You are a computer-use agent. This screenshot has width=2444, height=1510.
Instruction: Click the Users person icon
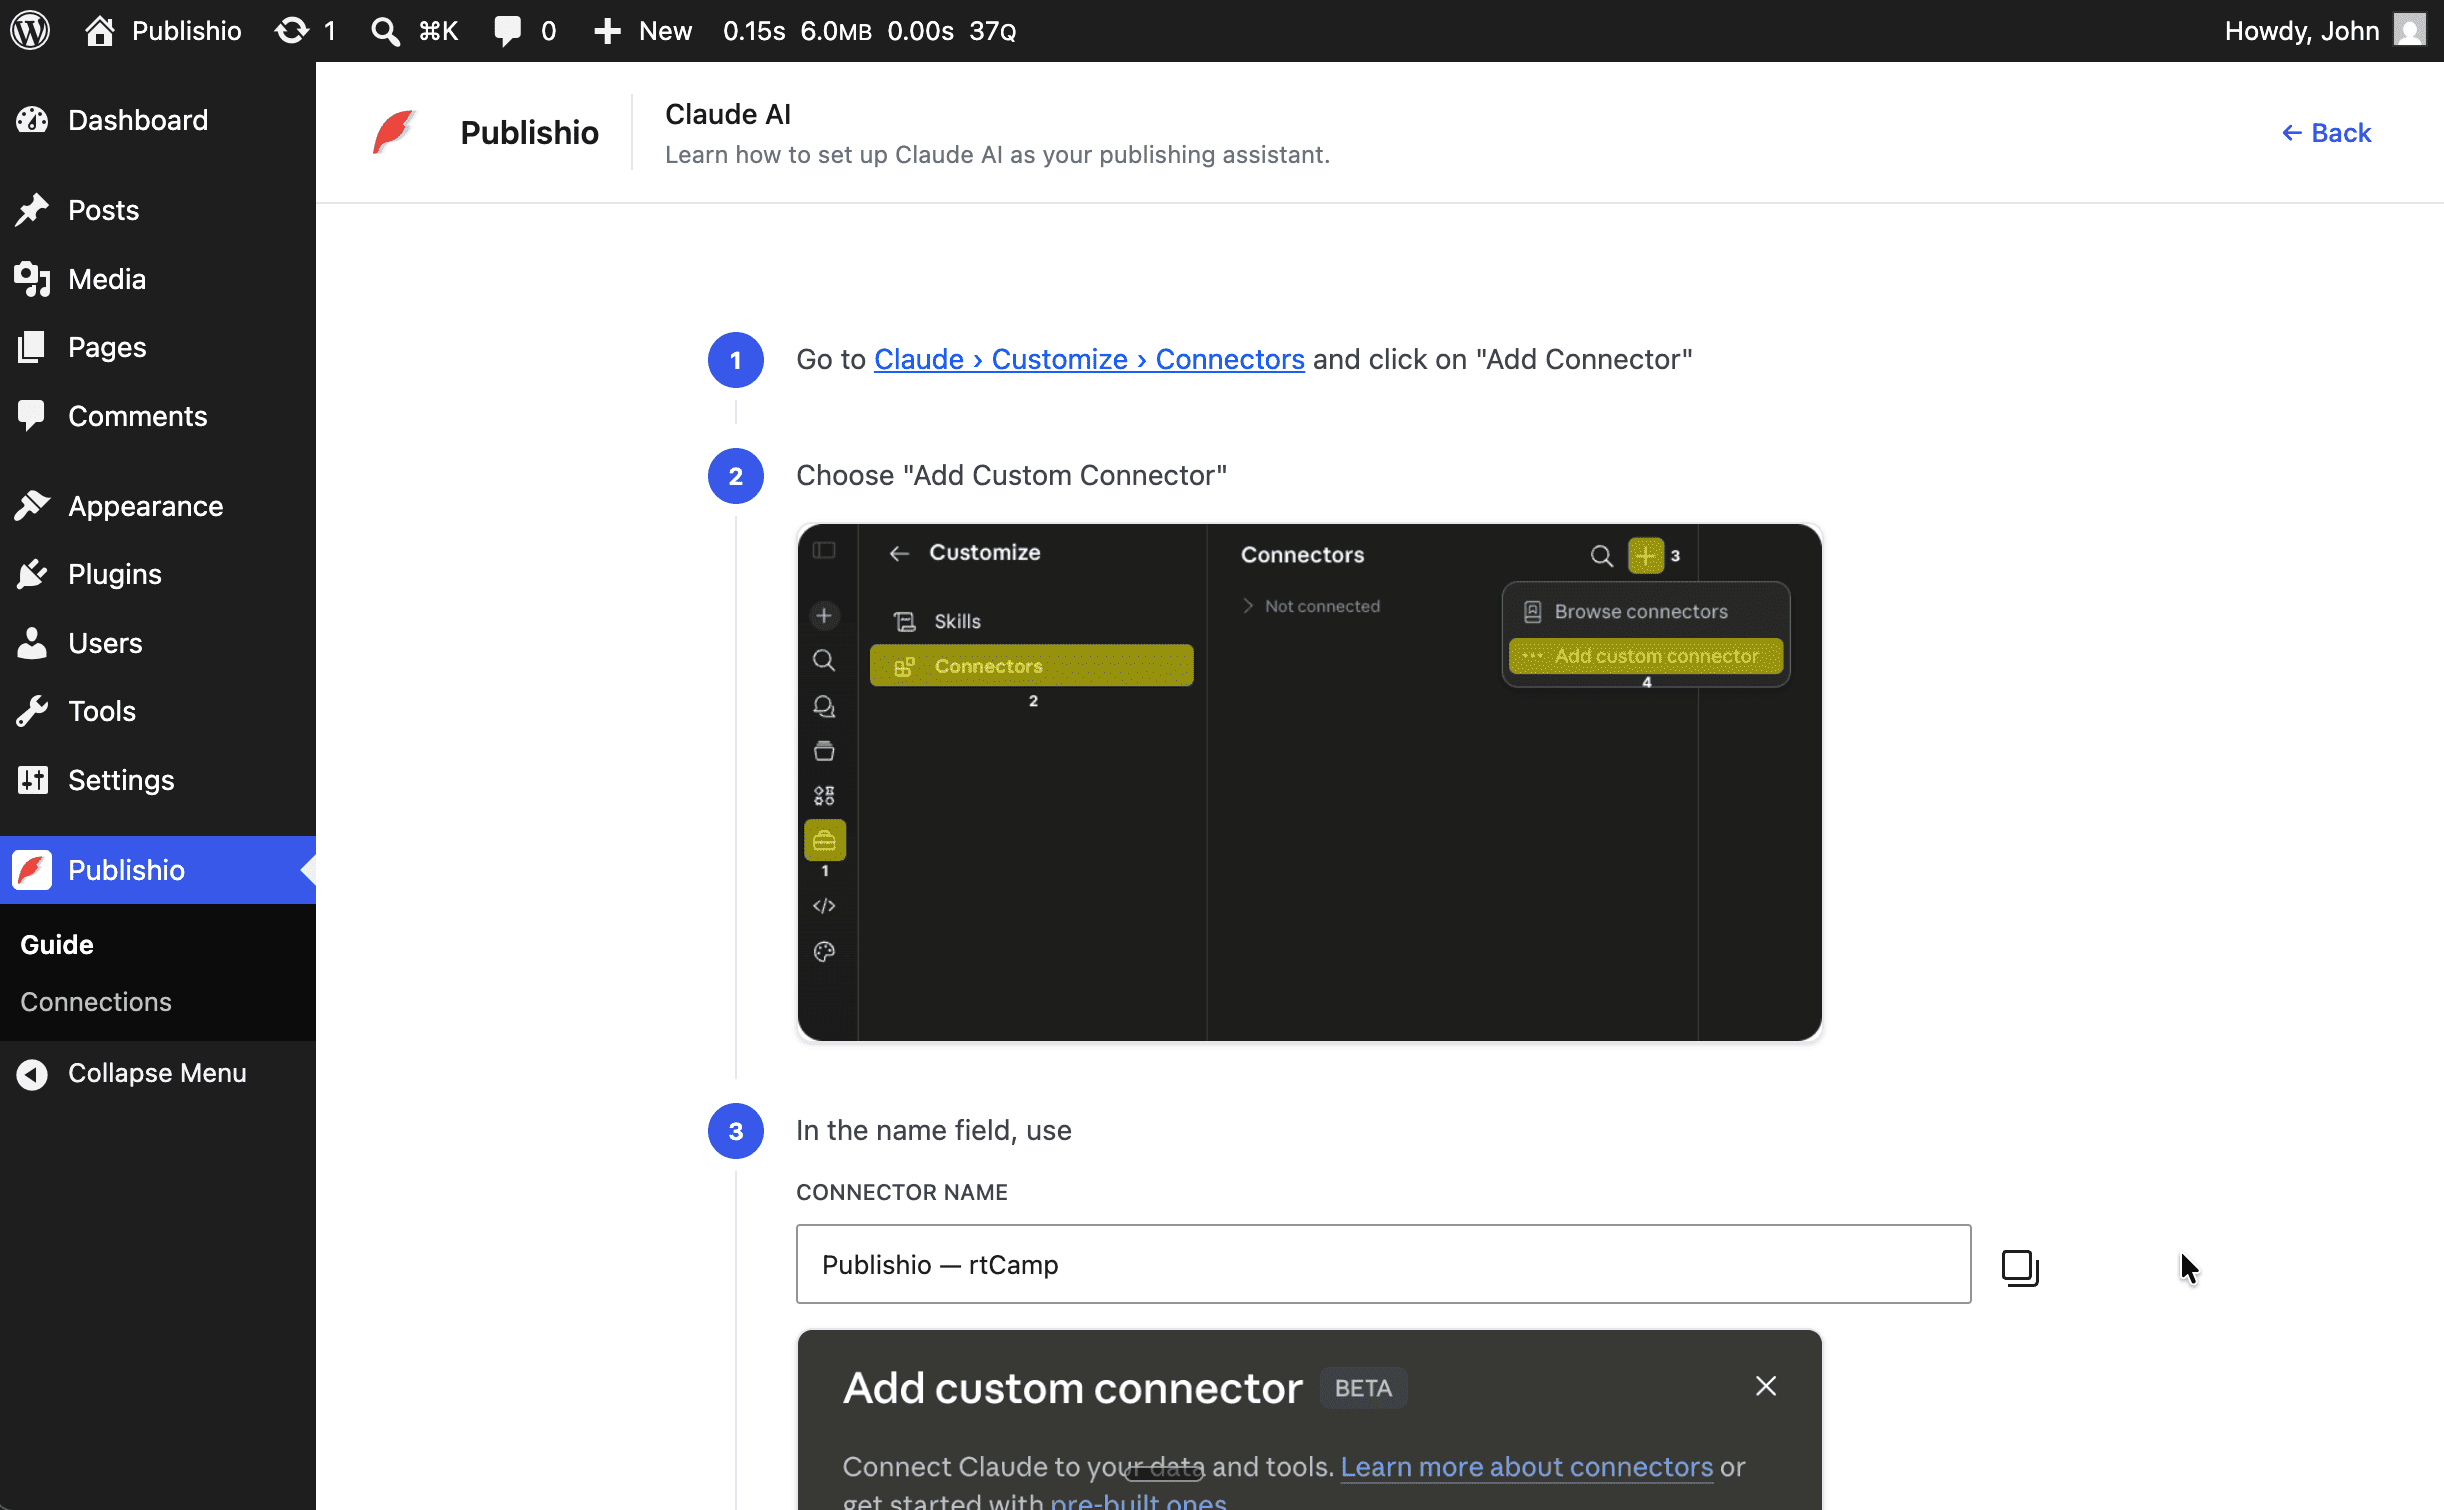coord(32,643)
